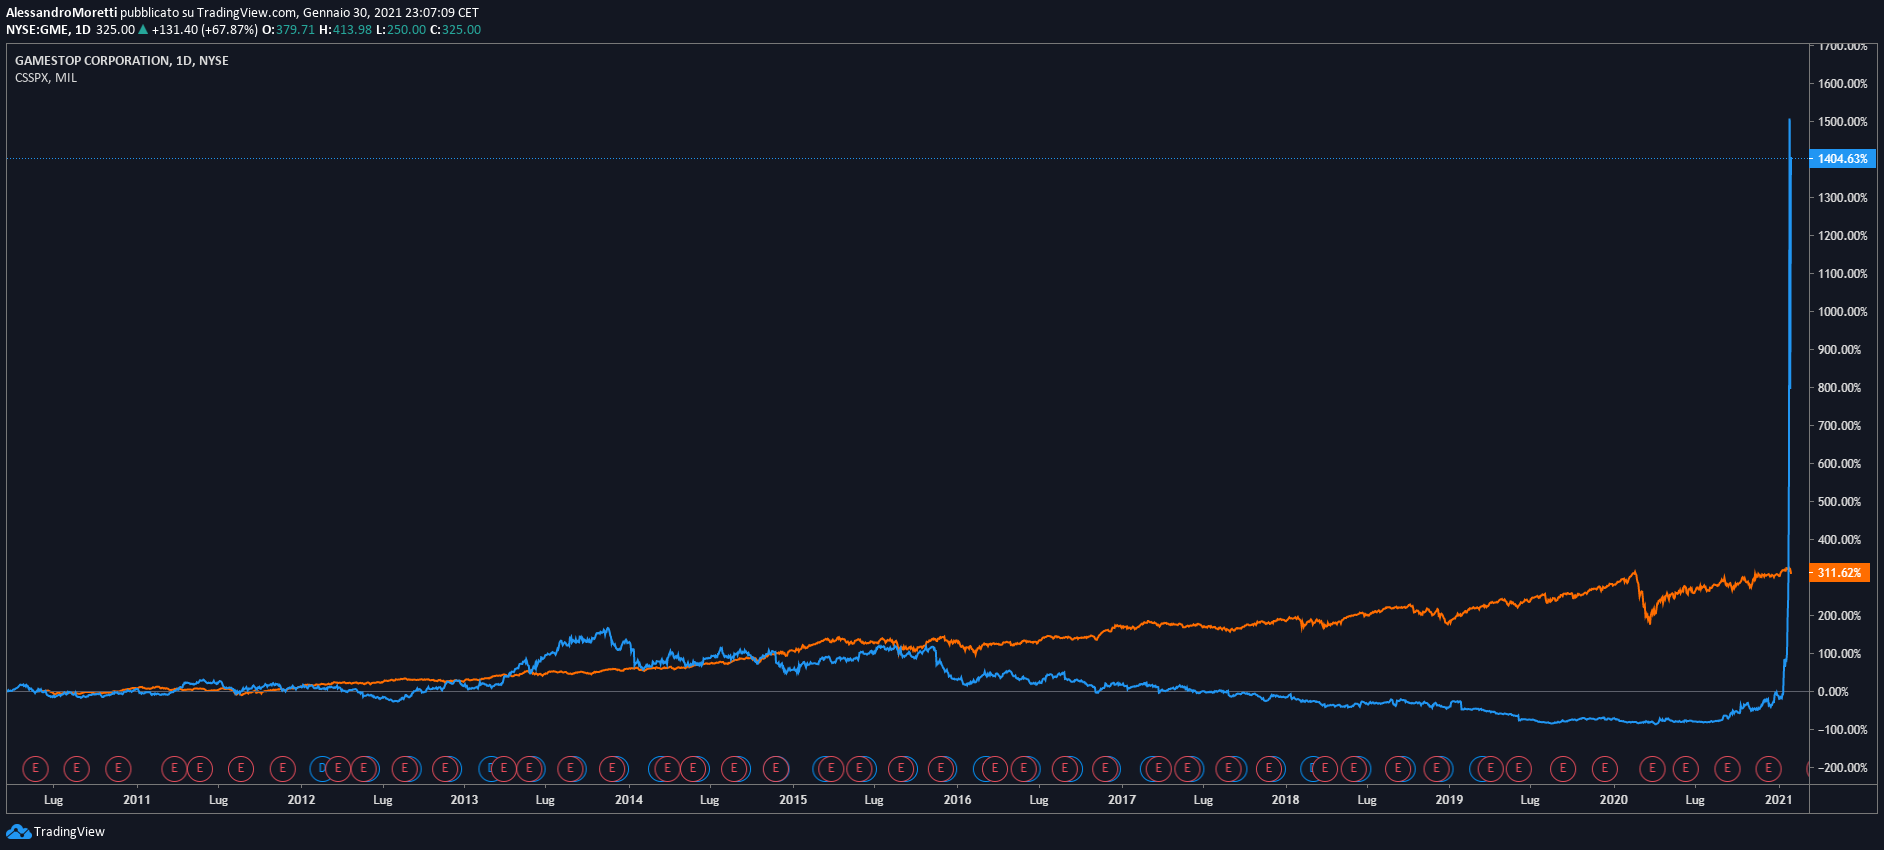Click the 700.00% axis label
The height and width of the screenshot is (850, 1884).
coord(1839,426)
